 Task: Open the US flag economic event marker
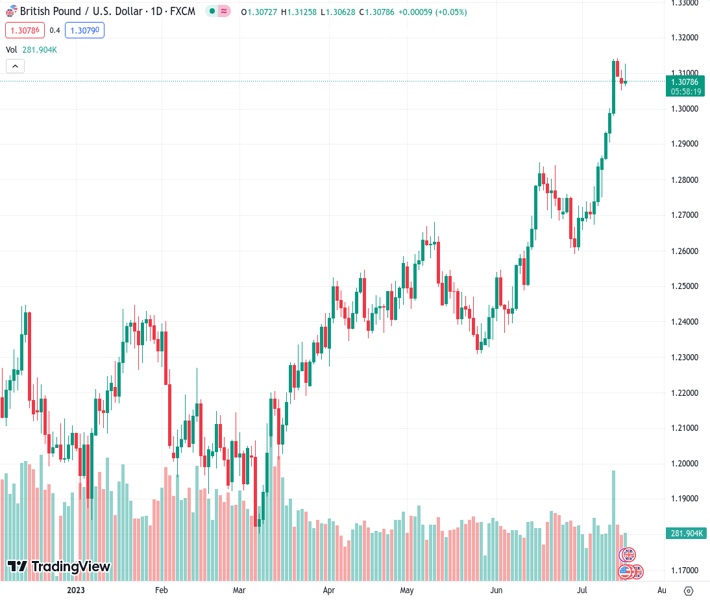coord(626,572)
